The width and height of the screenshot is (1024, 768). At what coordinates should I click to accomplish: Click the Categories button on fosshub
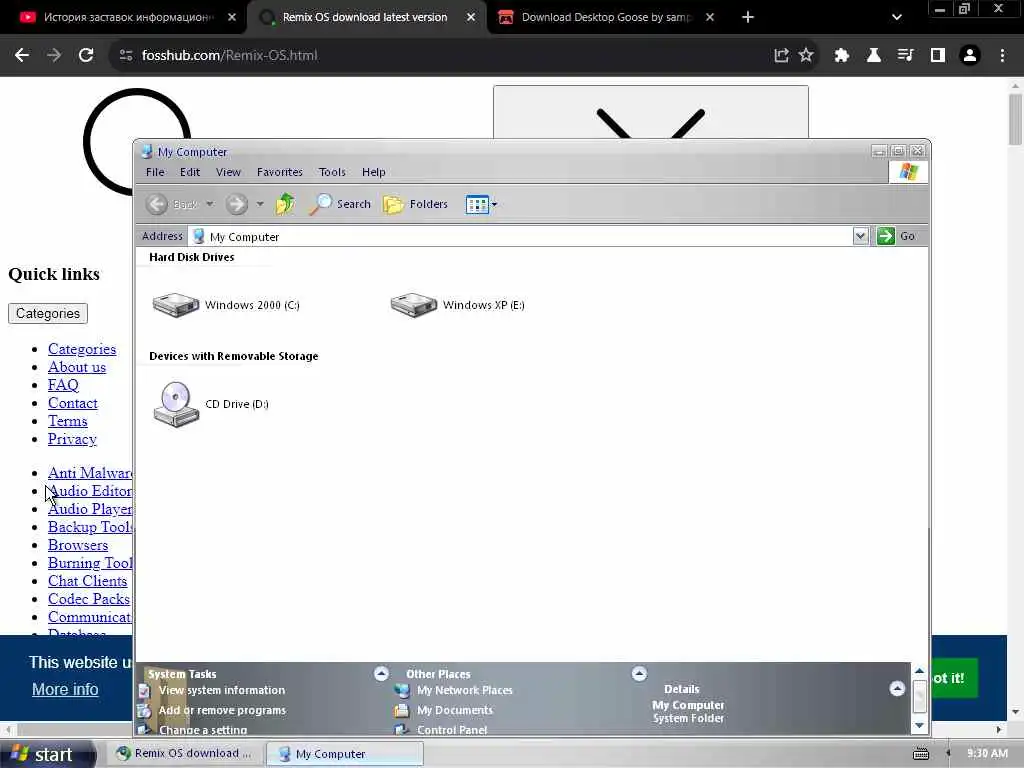48,313
